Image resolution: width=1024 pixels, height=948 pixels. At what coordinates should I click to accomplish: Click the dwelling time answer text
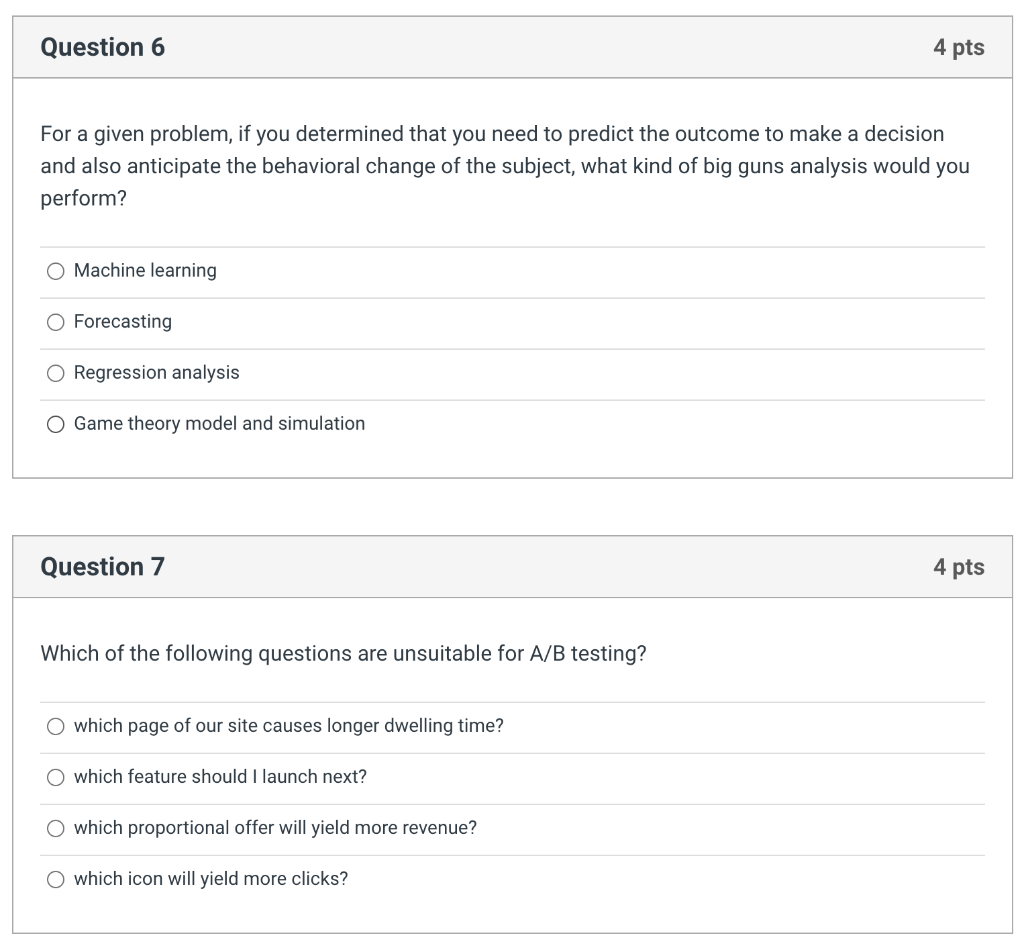point(289,725)
